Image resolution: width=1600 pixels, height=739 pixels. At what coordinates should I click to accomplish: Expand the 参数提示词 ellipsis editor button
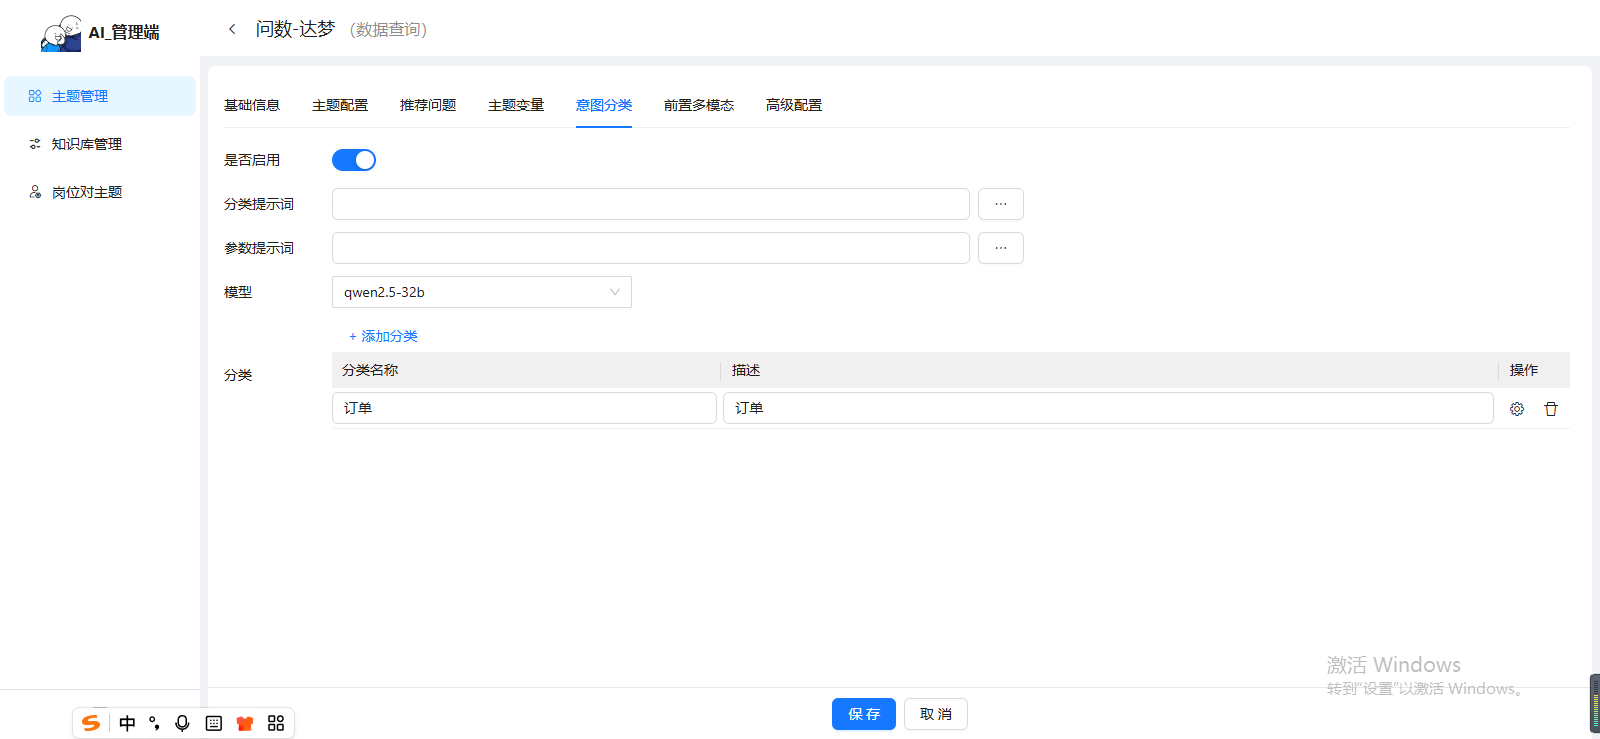[x=1000, y=248]
